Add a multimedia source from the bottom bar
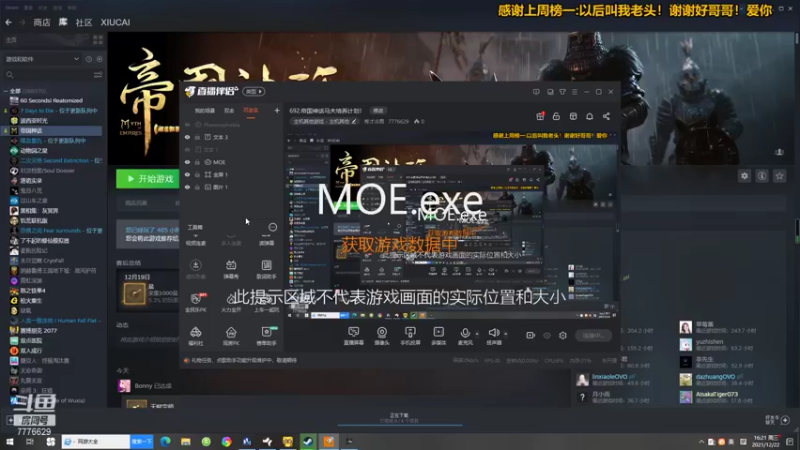This screenshot has width=800, height=450. [x=439, y=336]
